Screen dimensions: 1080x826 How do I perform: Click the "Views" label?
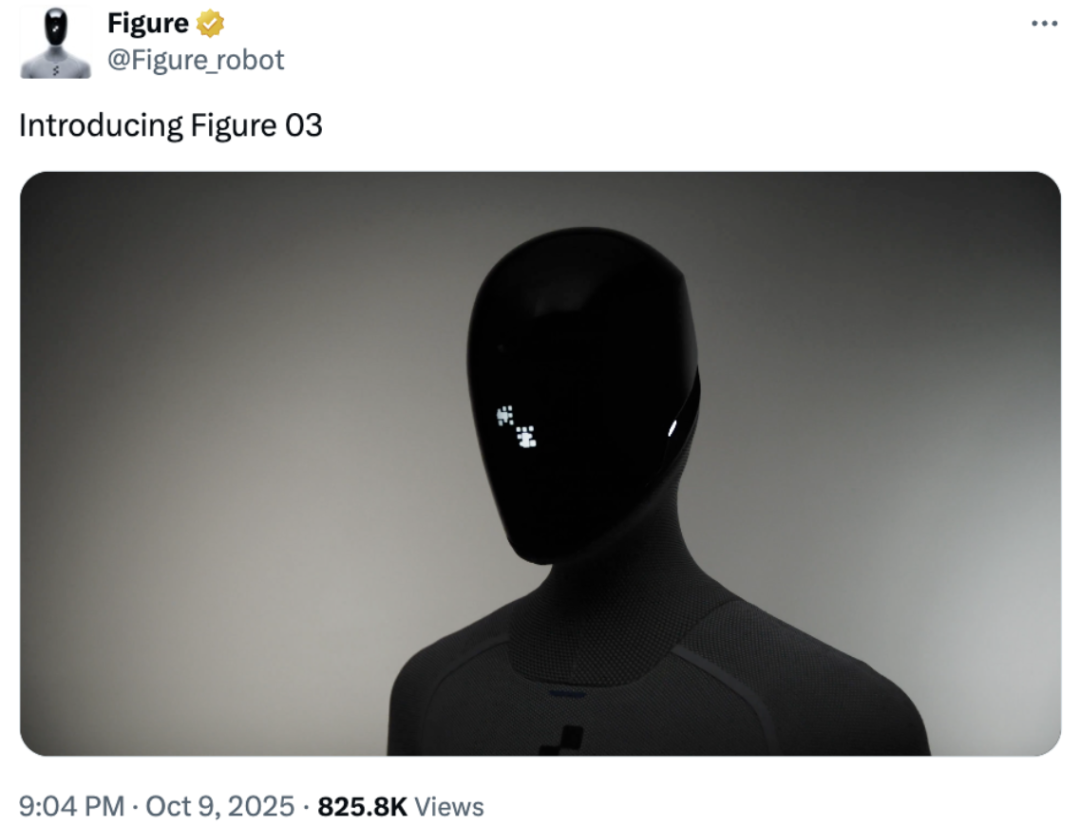click(449, 806)
